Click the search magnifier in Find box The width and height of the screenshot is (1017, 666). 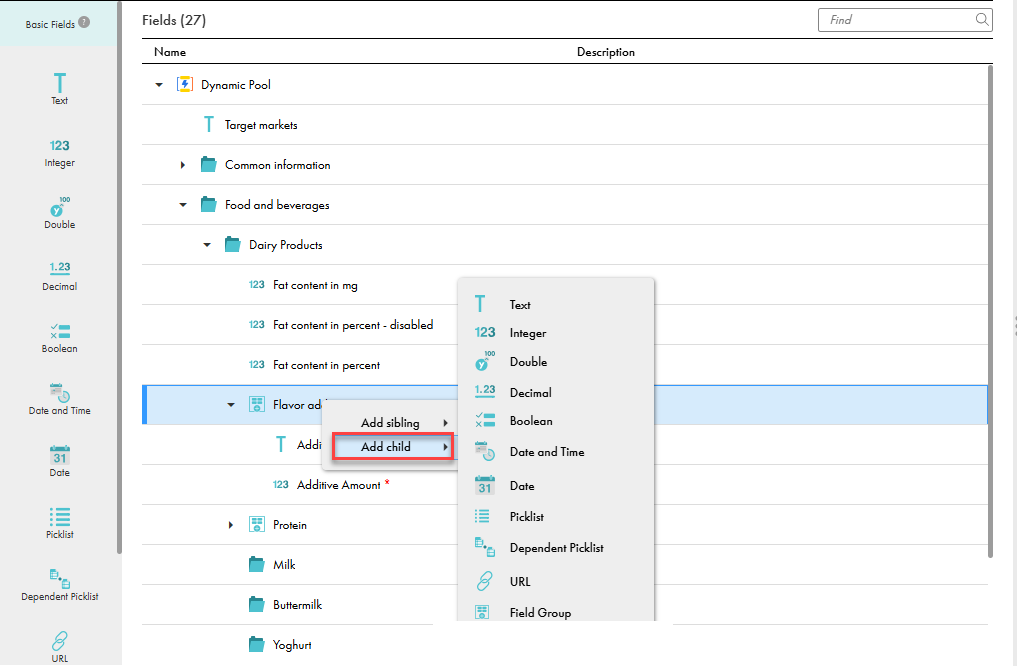(x=982, y=19)
